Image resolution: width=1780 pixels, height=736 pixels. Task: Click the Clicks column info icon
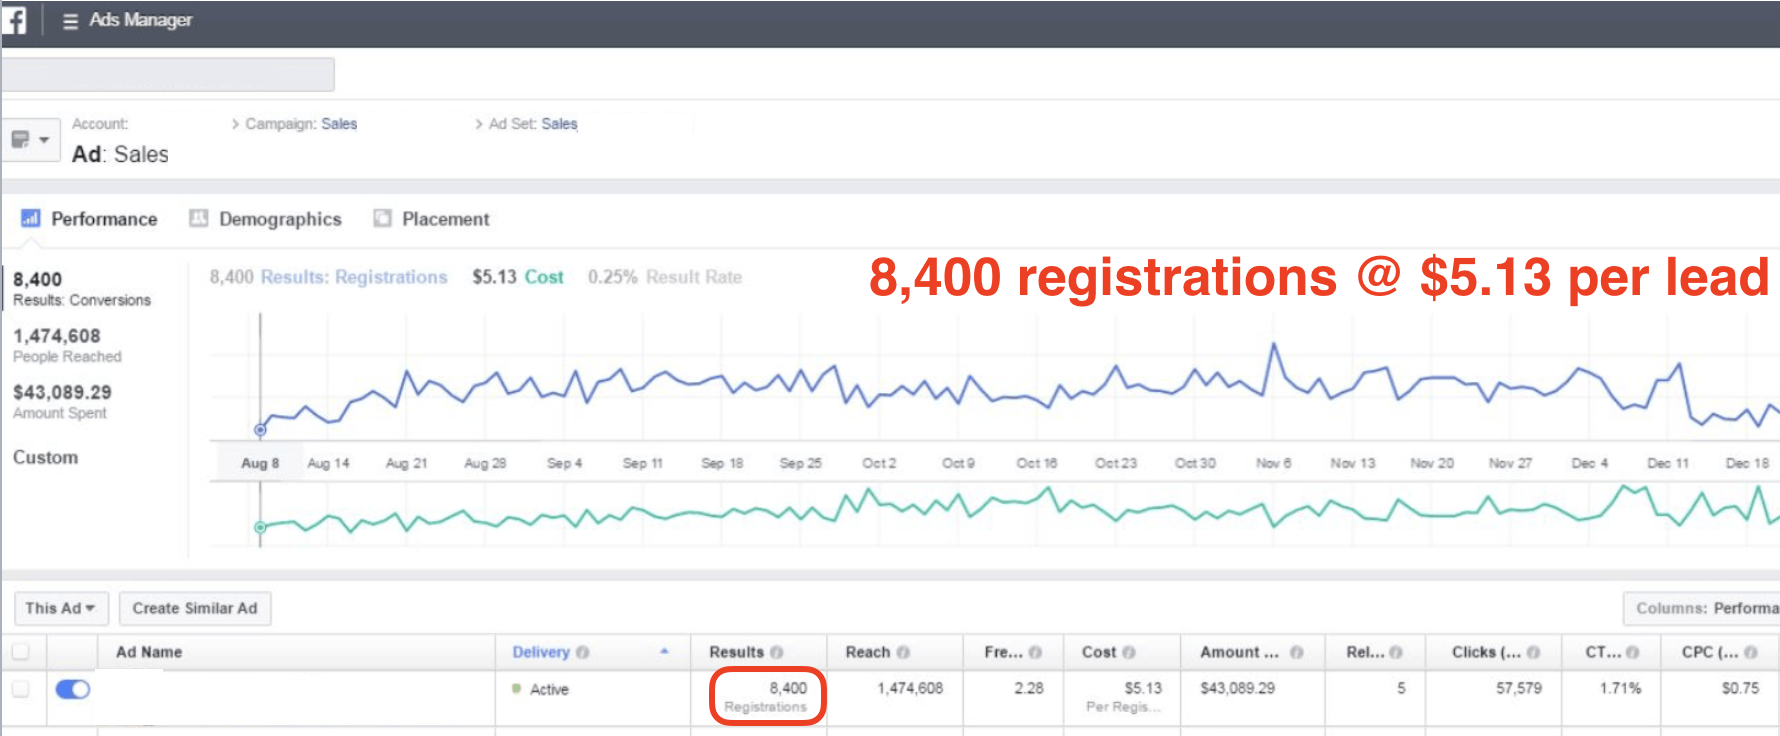tap(1534, 652)
